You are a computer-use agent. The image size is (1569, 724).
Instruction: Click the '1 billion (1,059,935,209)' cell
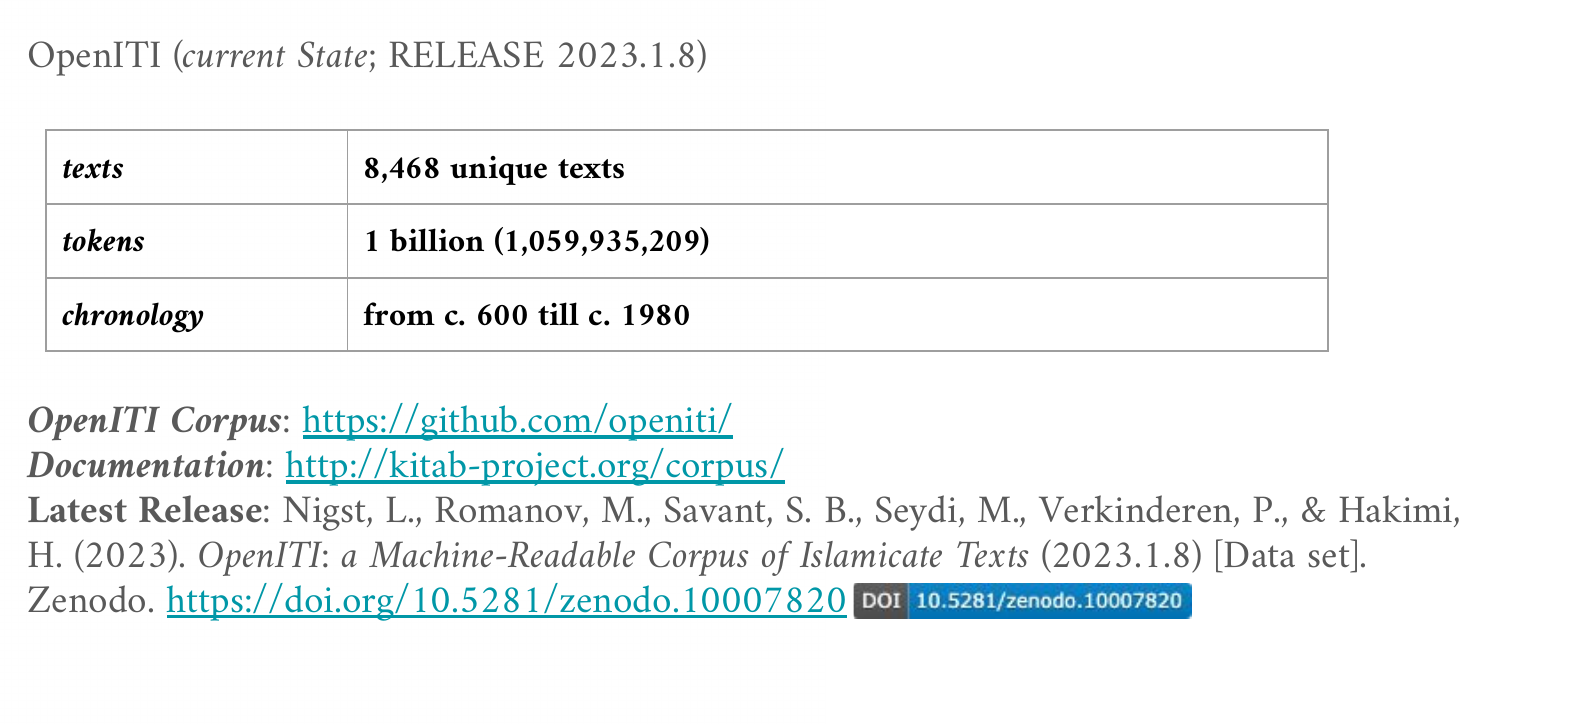837,241
